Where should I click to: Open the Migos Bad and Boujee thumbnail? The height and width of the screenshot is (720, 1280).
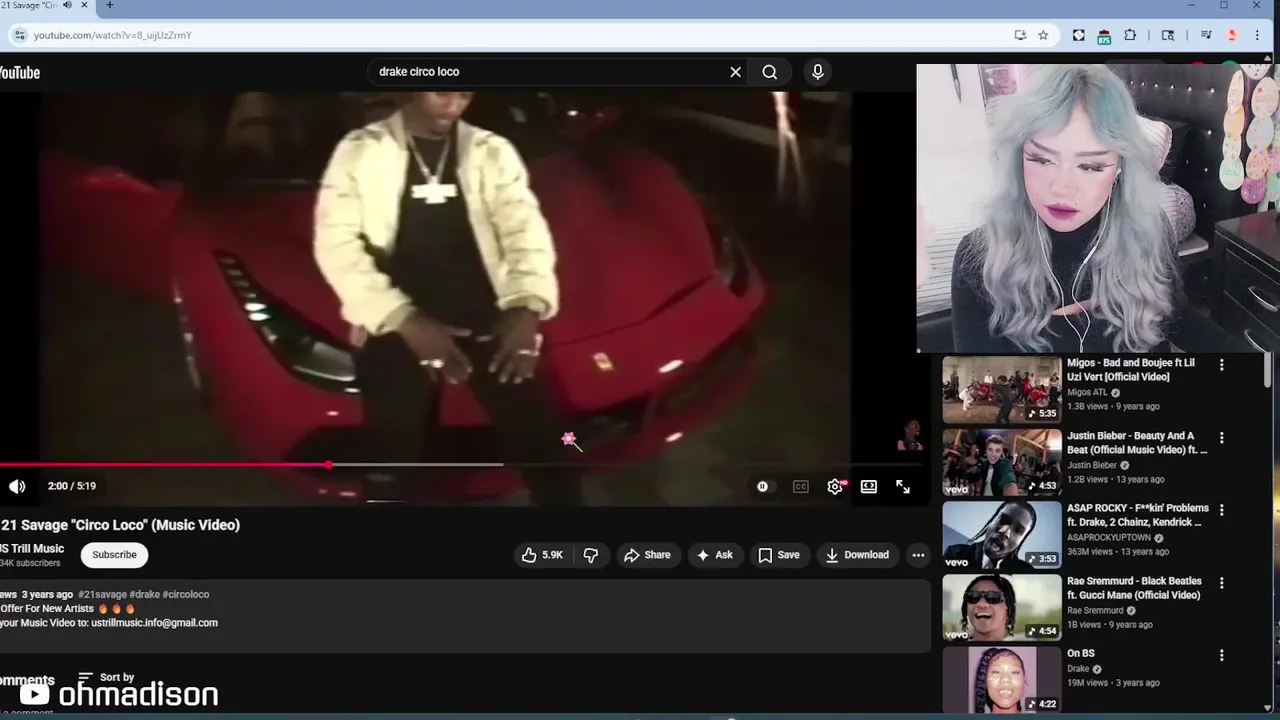click(x=1002, y=390)
